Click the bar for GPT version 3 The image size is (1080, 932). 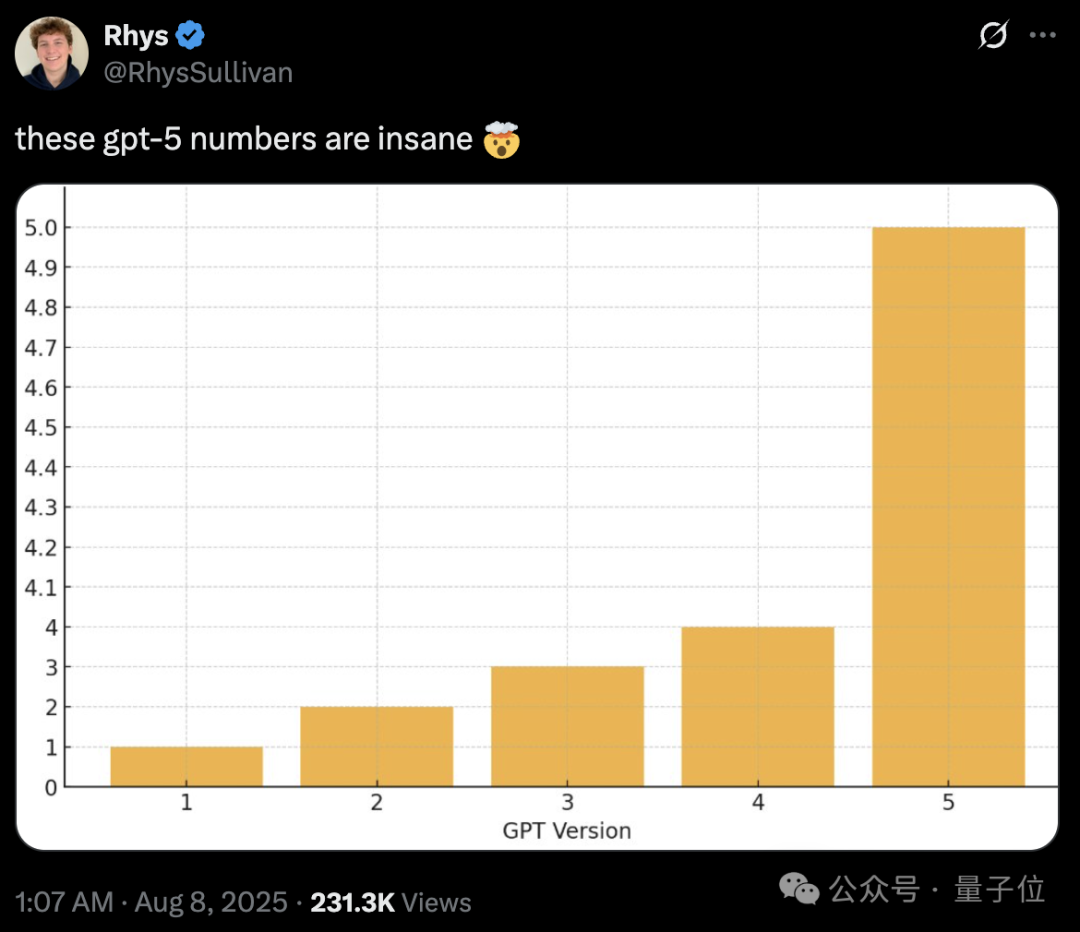[567, 726]
